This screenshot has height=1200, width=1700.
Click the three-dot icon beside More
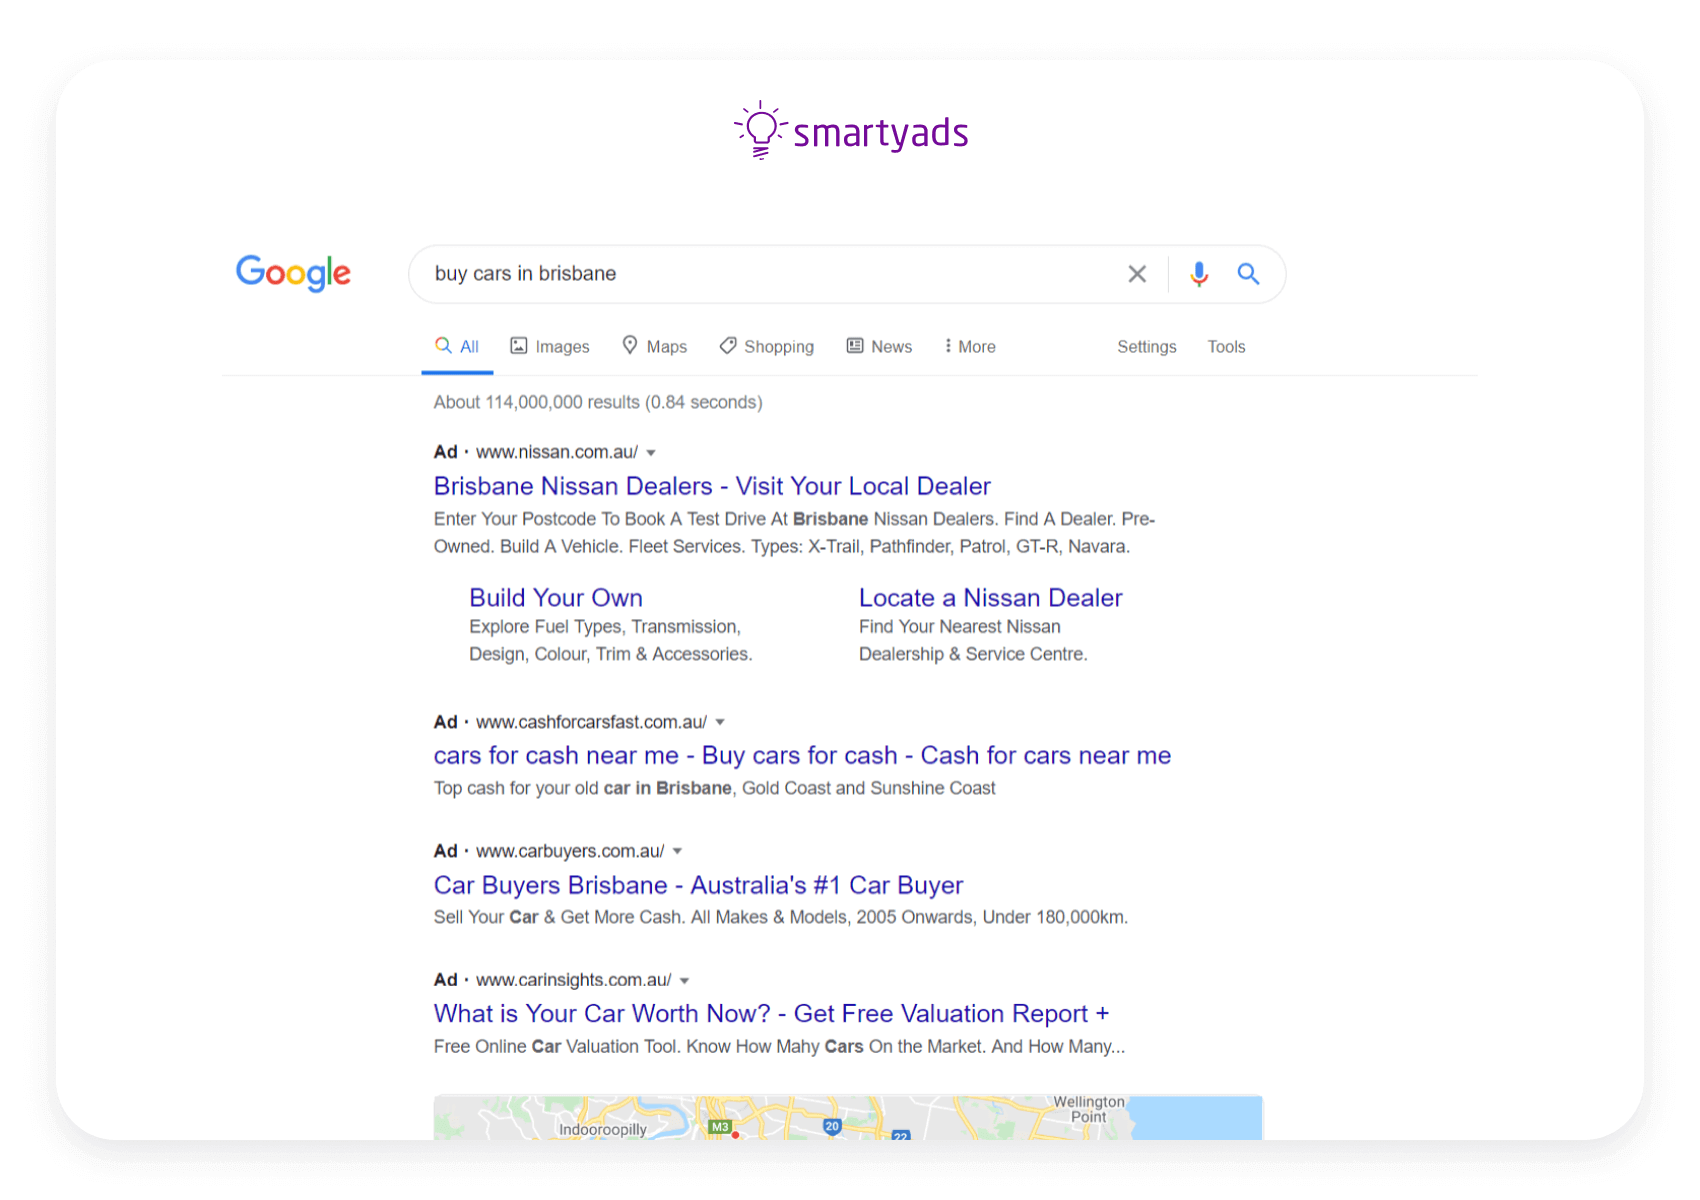[x=948, y=346]
